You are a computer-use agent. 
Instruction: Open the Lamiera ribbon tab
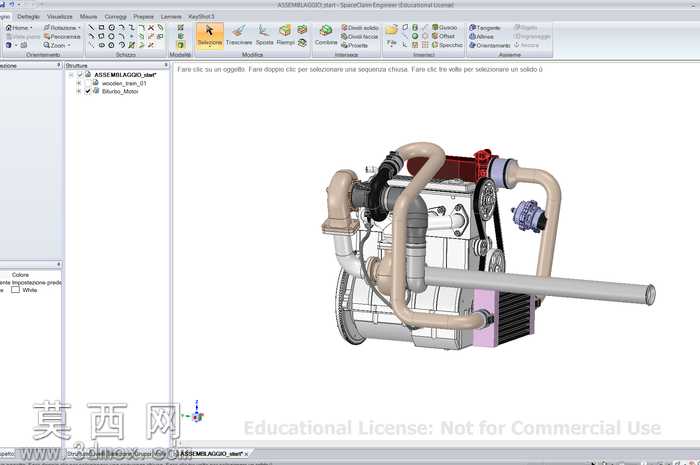(171, 17)
